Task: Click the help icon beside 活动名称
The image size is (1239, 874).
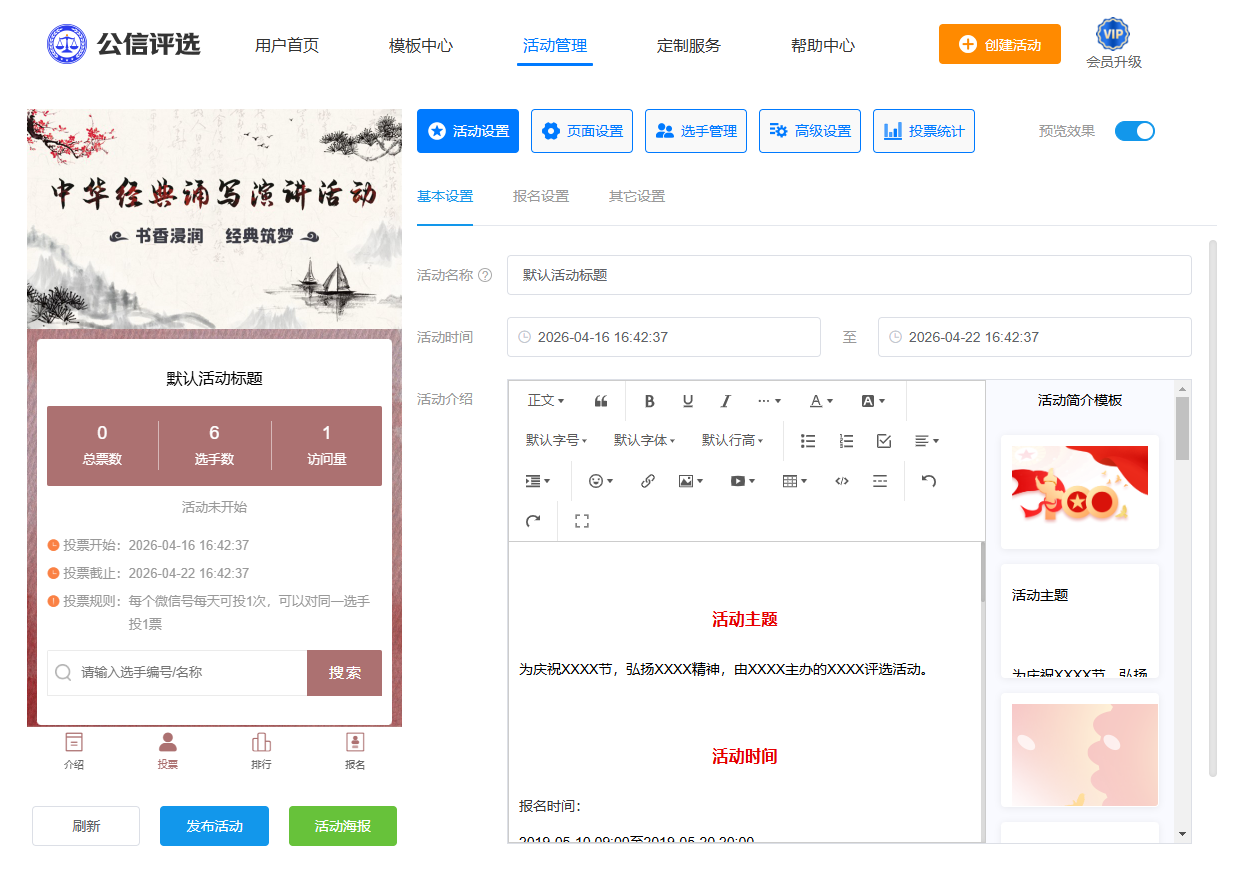Action: (485, 275)
